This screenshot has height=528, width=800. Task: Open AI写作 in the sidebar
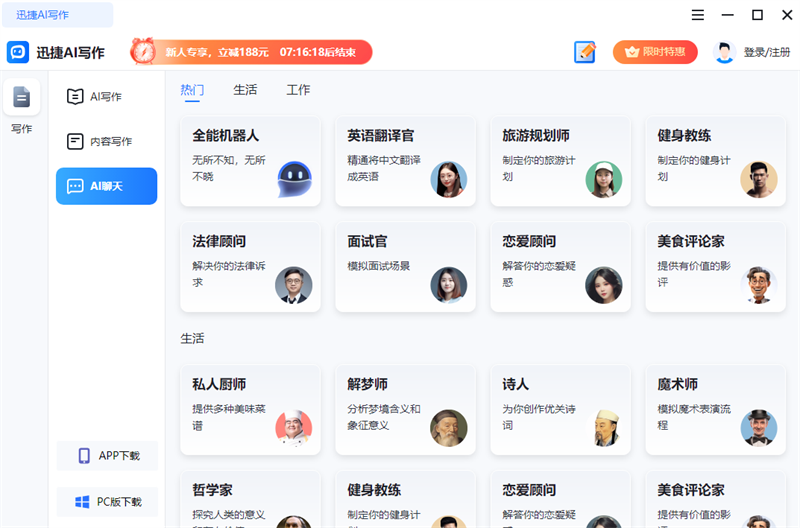click(x=106, y=96)
